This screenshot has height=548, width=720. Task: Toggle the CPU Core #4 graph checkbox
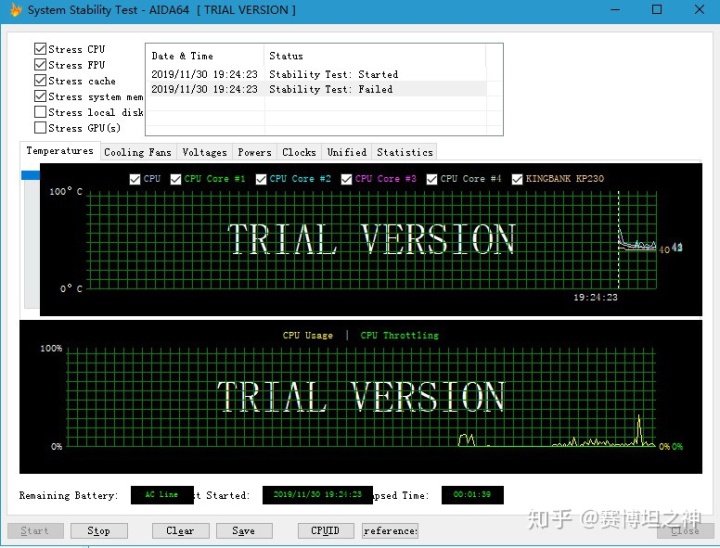432,179
